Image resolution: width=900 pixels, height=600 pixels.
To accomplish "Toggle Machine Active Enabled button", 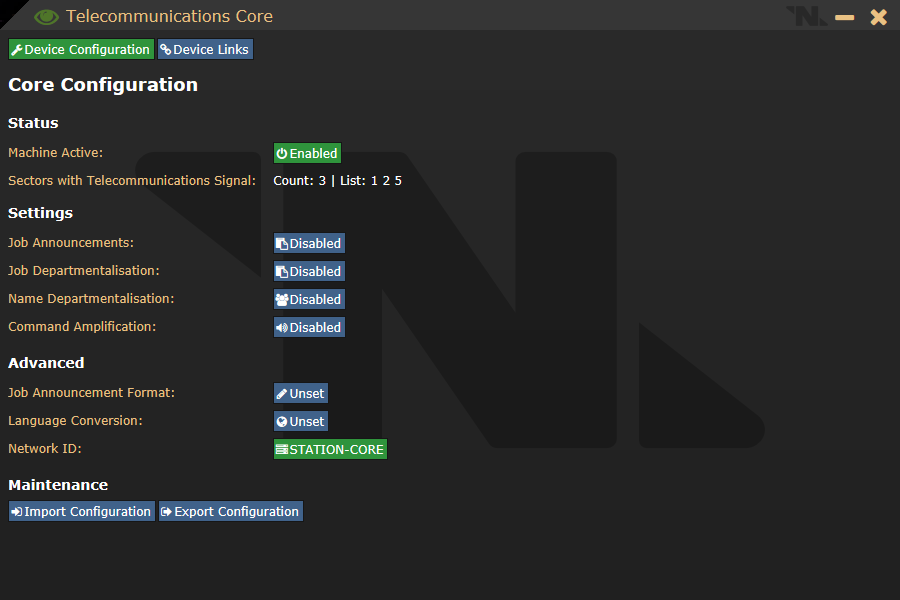I will click(x=307, y=153).
